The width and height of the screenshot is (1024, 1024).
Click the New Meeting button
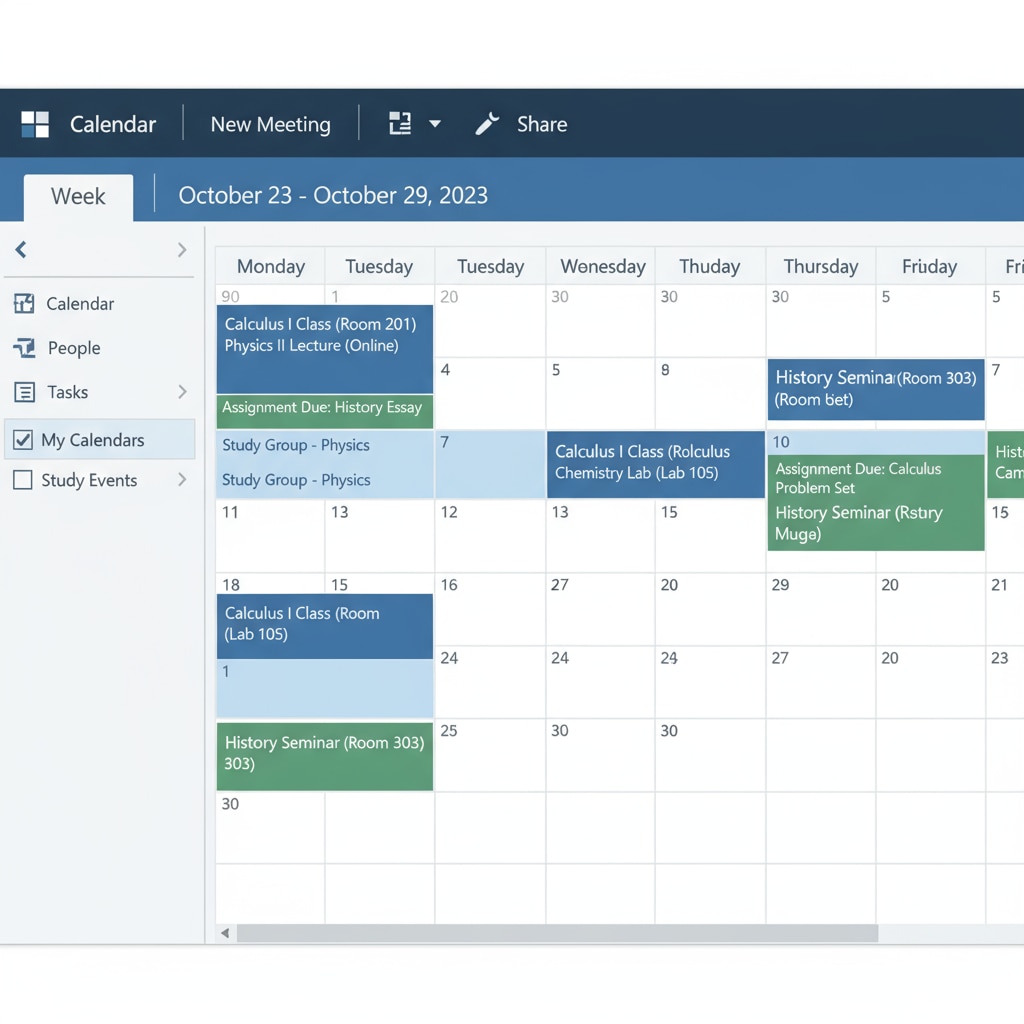(270, 124)
